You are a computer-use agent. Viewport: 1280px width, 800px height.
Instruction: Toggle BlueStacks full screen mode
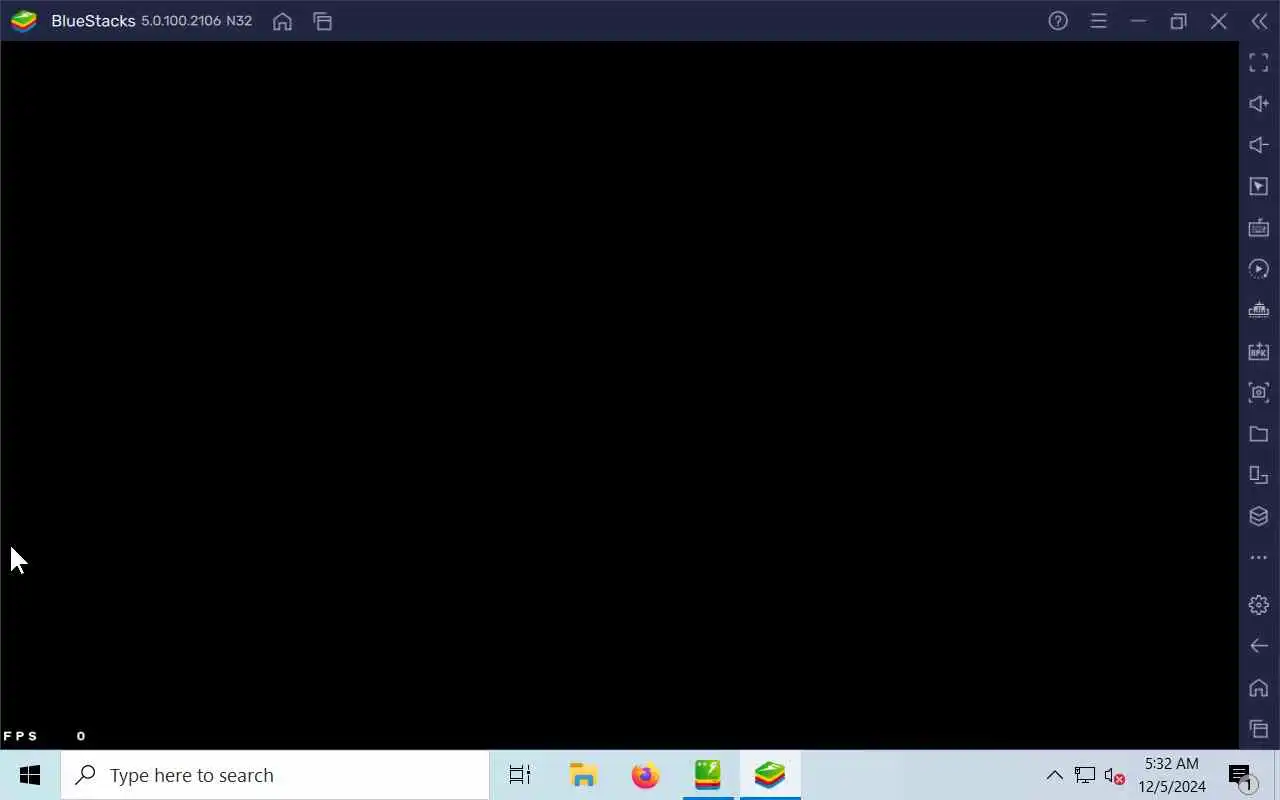(x=1259, y=63)
